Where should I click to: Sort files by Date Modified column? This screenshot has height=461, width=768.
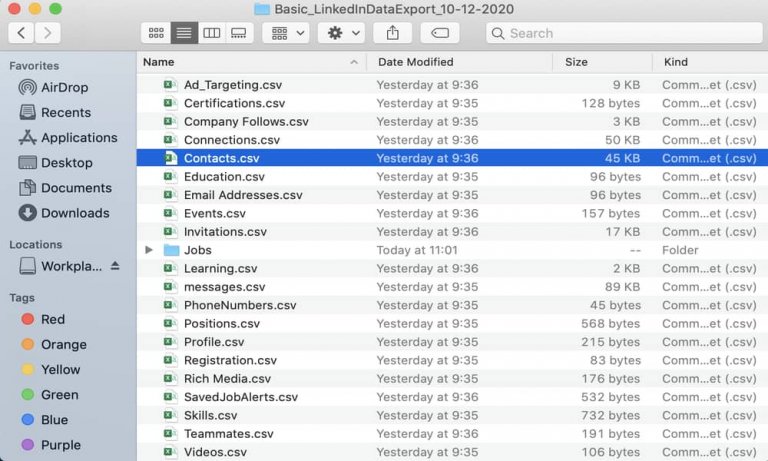coord(415,62)
